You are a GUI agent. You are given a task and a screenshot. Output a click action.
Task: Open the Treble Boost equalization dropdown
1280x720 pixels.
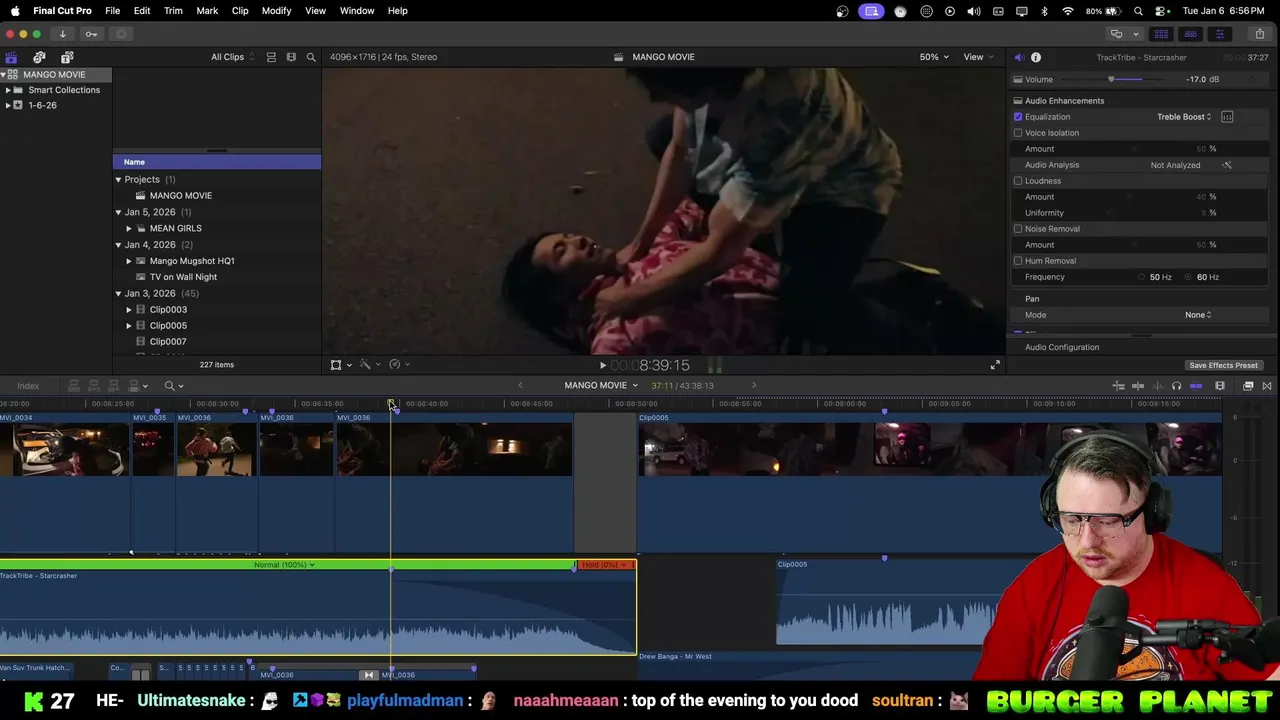(1184, 117)
